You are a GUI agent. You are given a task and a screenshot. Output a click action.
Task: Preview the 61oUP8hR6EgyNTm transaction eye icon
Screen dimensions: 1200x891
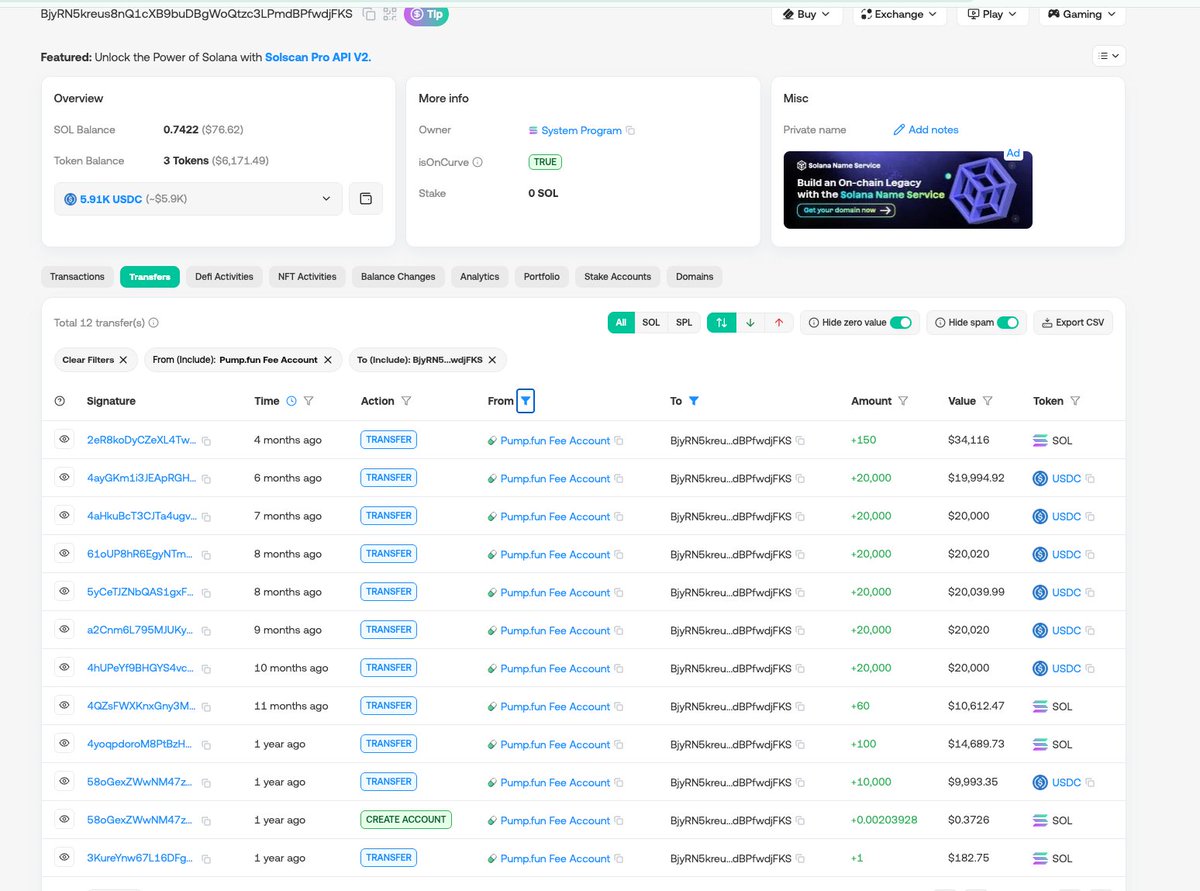click(64, 553)
